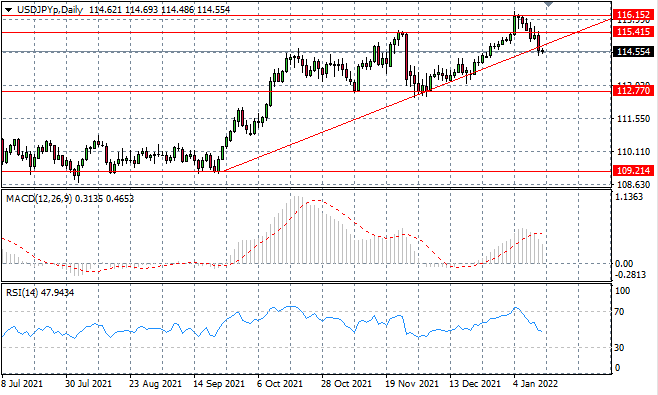Click the 111.550 price axis value
The width and height of the screenshot is (658, 395).
[x=633, y=119]
